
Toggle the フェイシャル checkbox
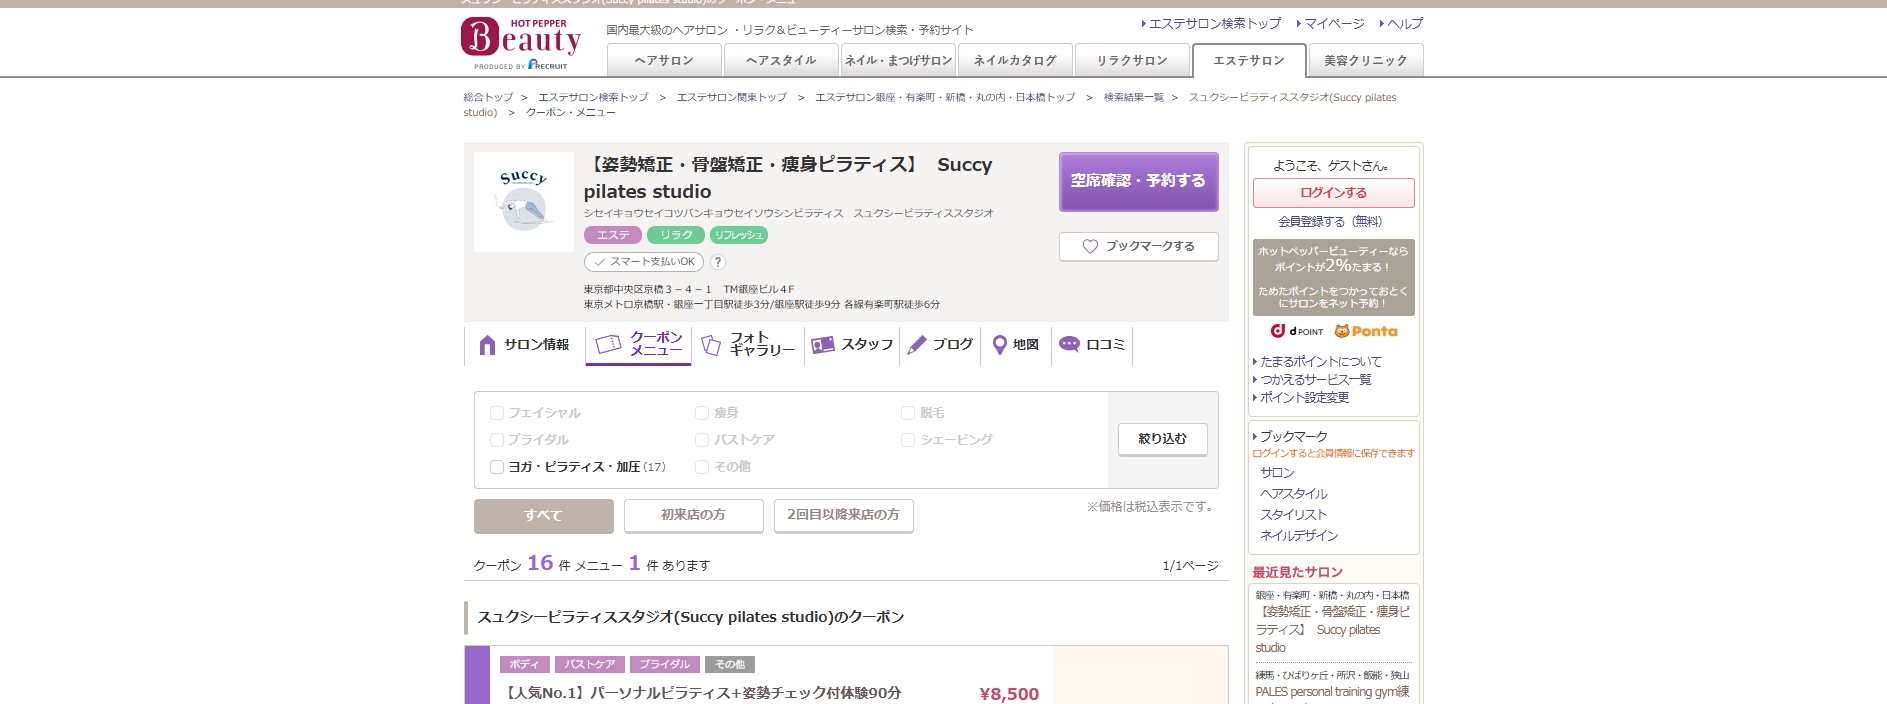497,413
